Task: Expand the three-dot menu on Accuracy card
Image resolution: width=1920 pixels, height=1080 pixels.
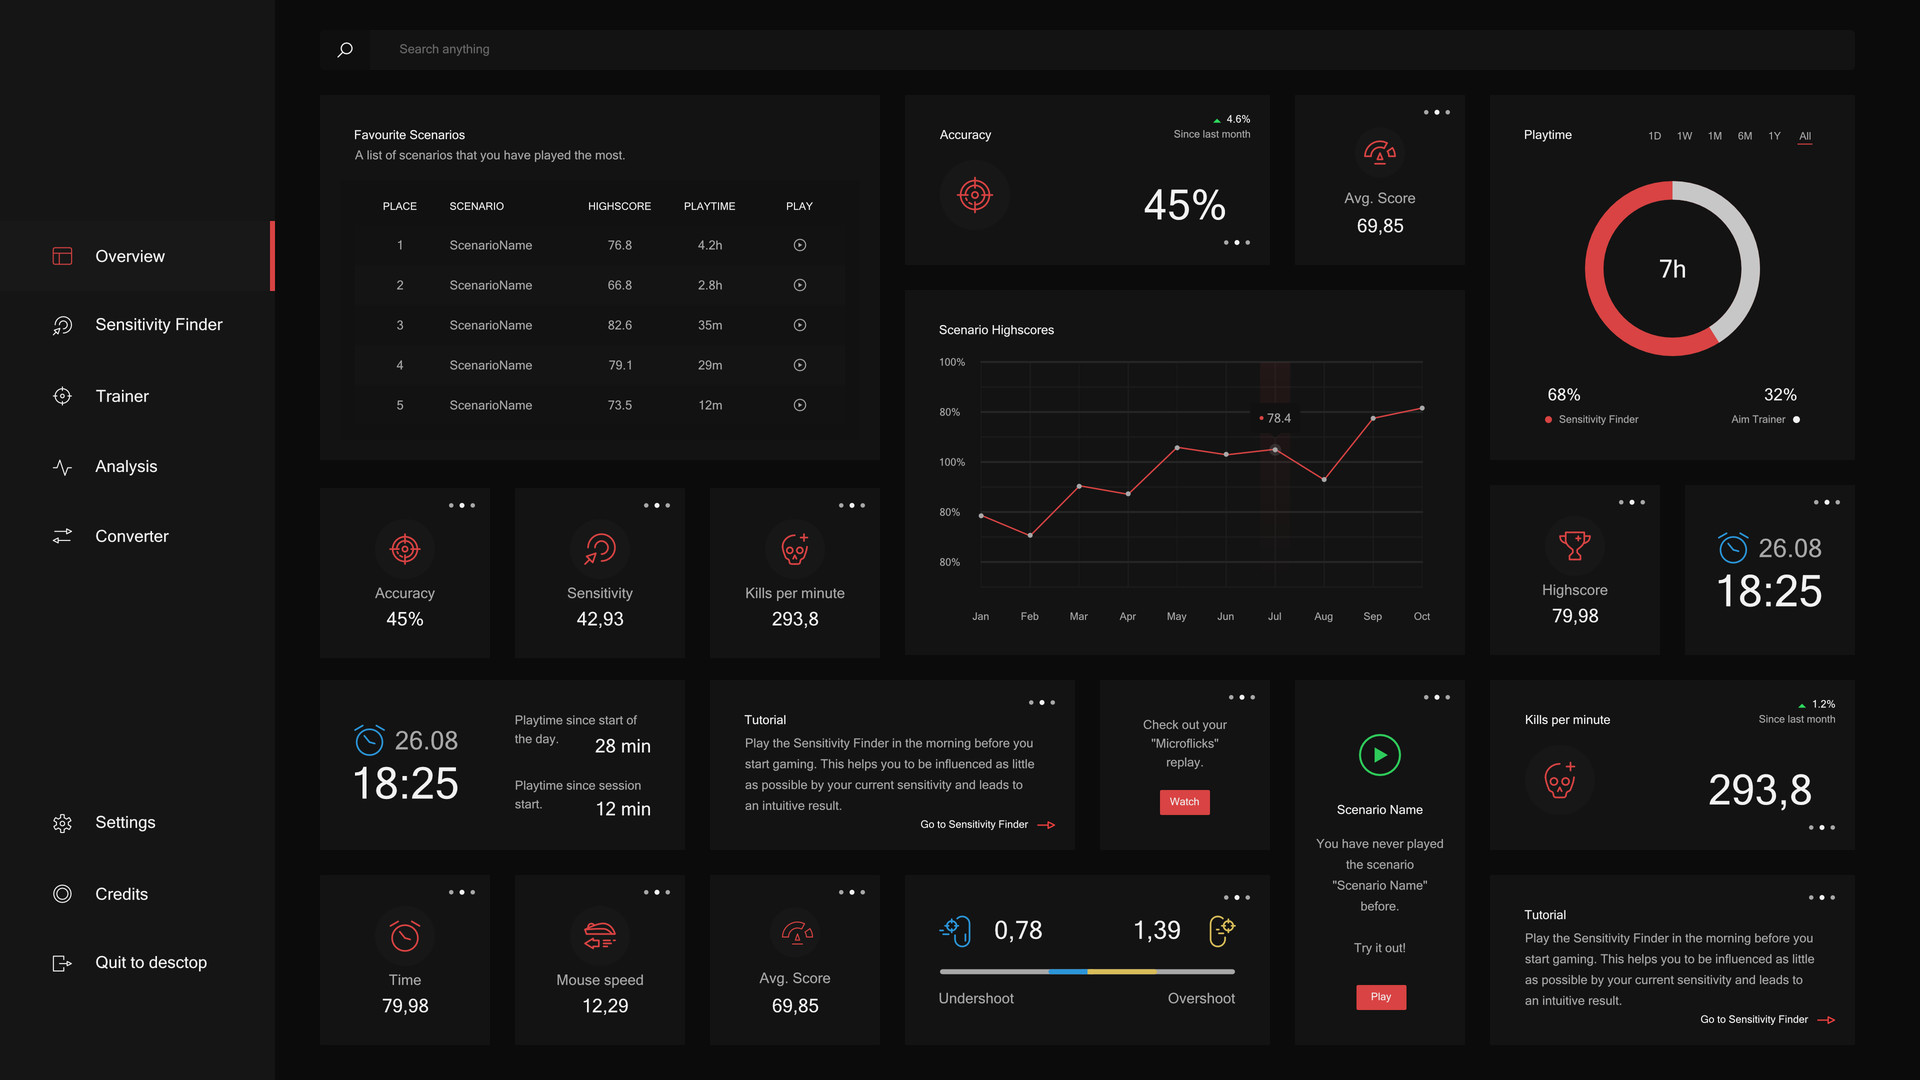Action: click(460, 505)
